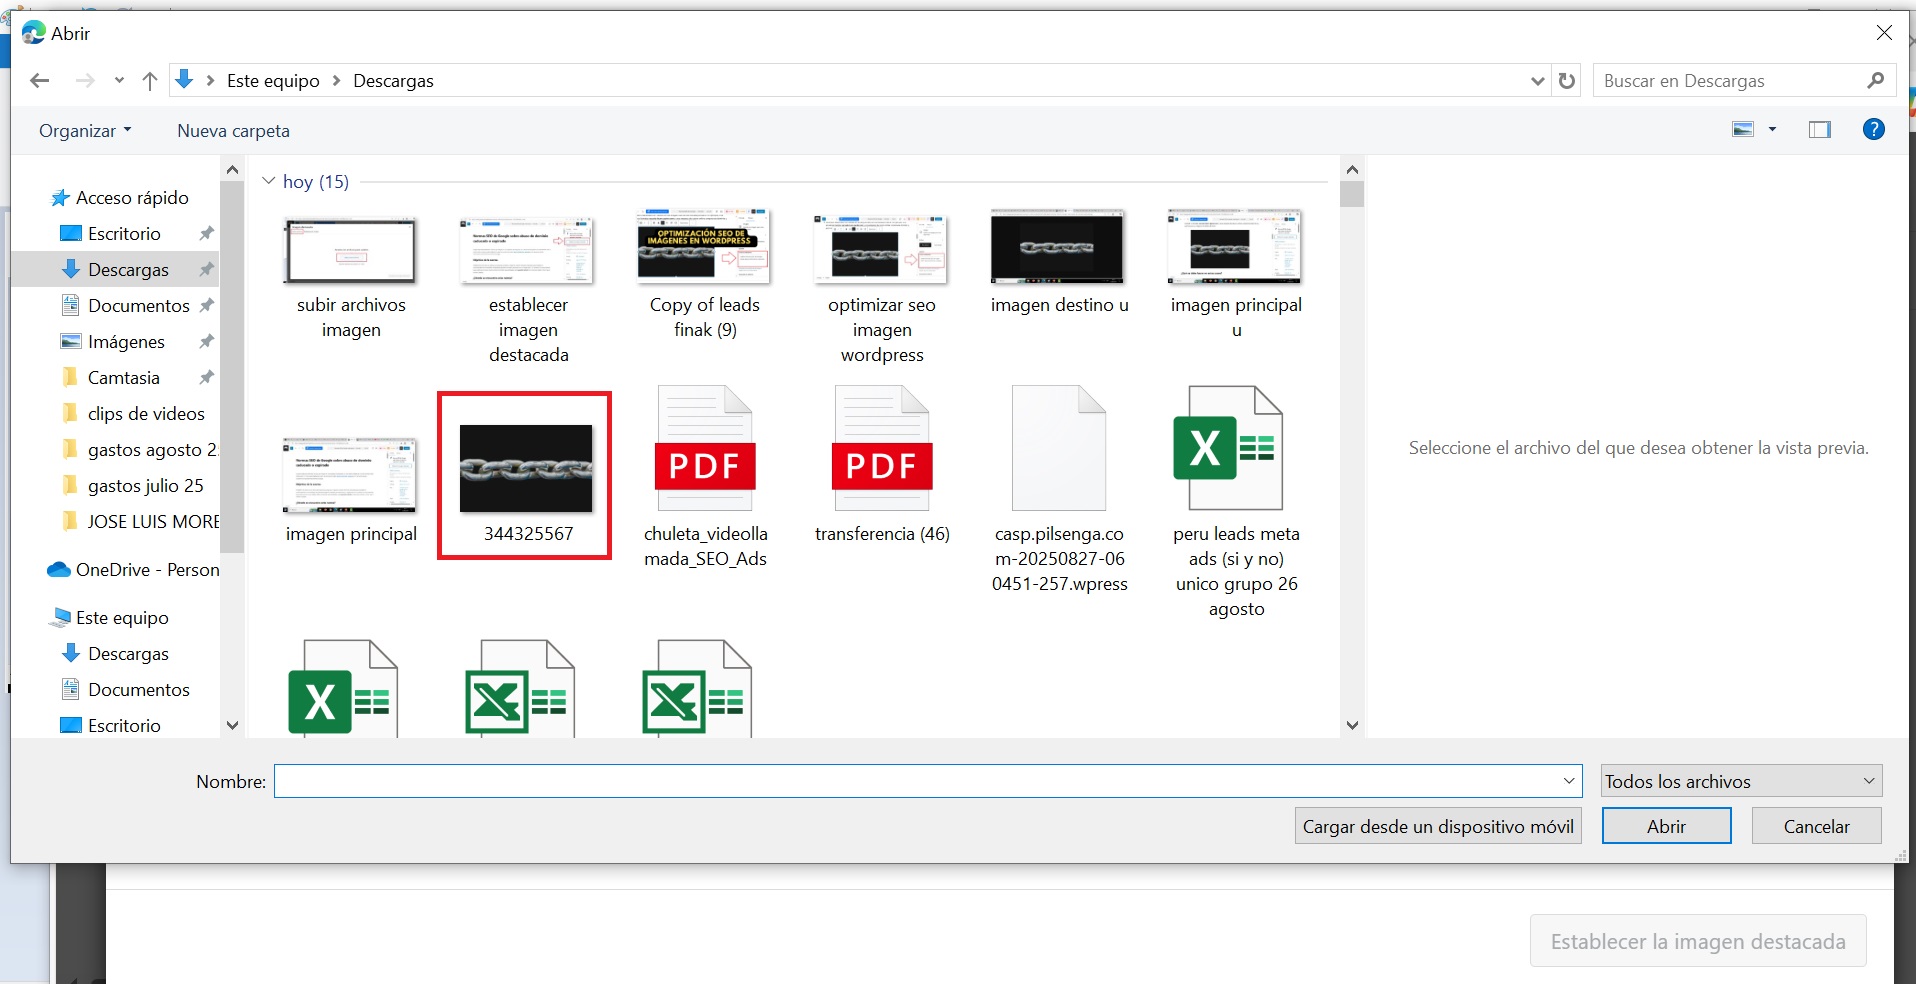The height and width of the screenshot is (984, 1916).
Task: Click Cargar desde un dispositivo móvil
Action: pyautogui.click(x=1437, y=826)
